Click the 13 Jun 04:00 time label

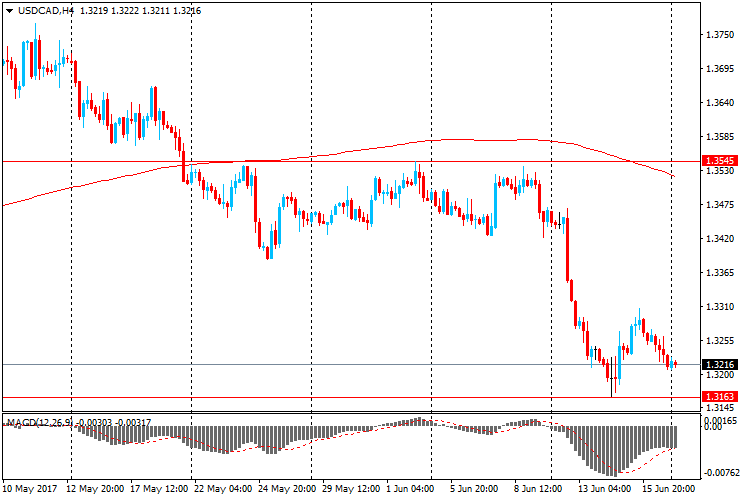pyautogui.click(x=605, y=489)
